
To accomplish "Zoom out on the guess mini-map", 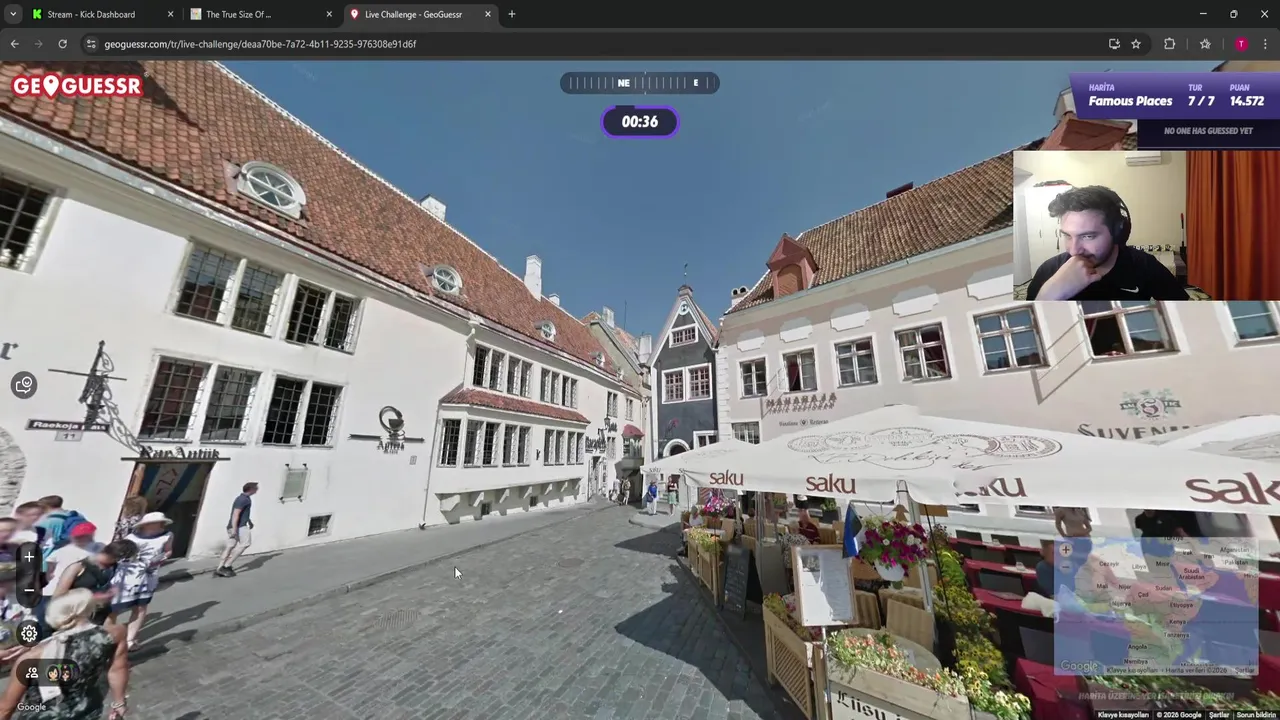I will (1066, 565).
